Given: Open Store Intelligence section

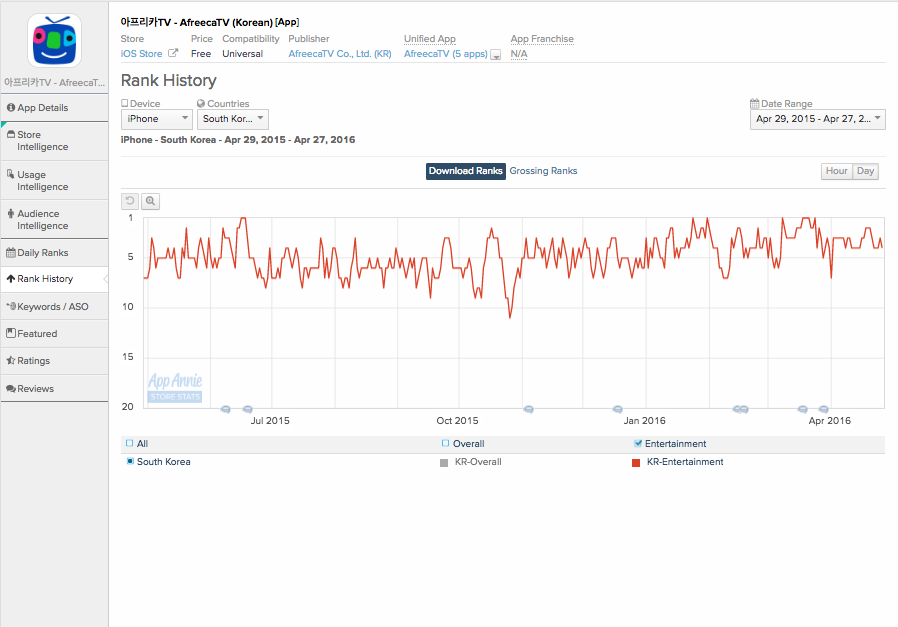Looking at the screenshot, I should point(54,141).
